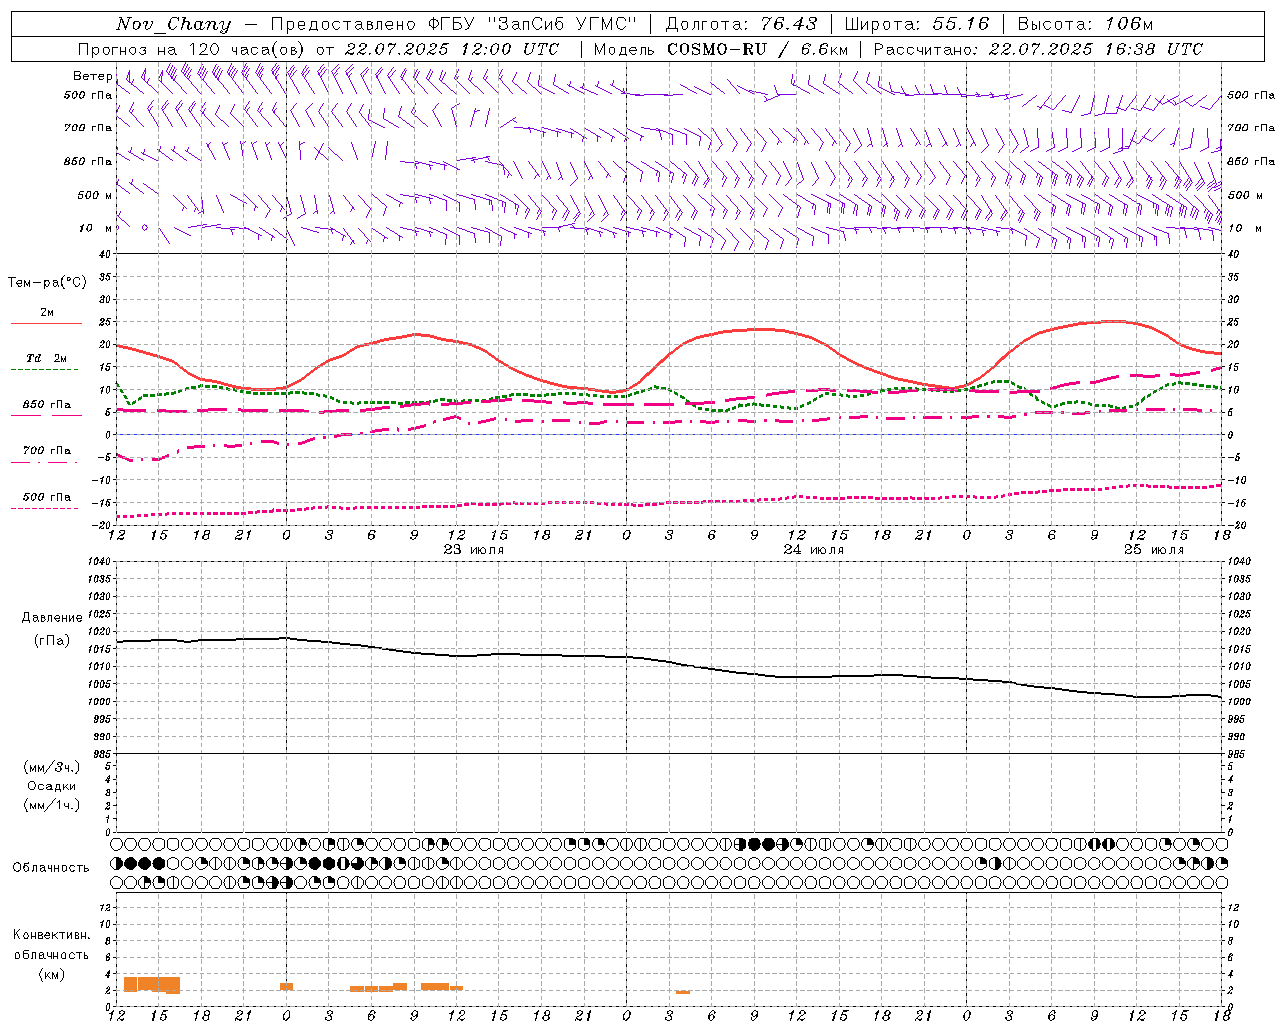This screenshot has height=1024, width=1280.
Task: Click "Рассчитано: 22.07.2025 16:38 UTC" timestamp
Action: pyautogui.click(x=1038, y=49)
